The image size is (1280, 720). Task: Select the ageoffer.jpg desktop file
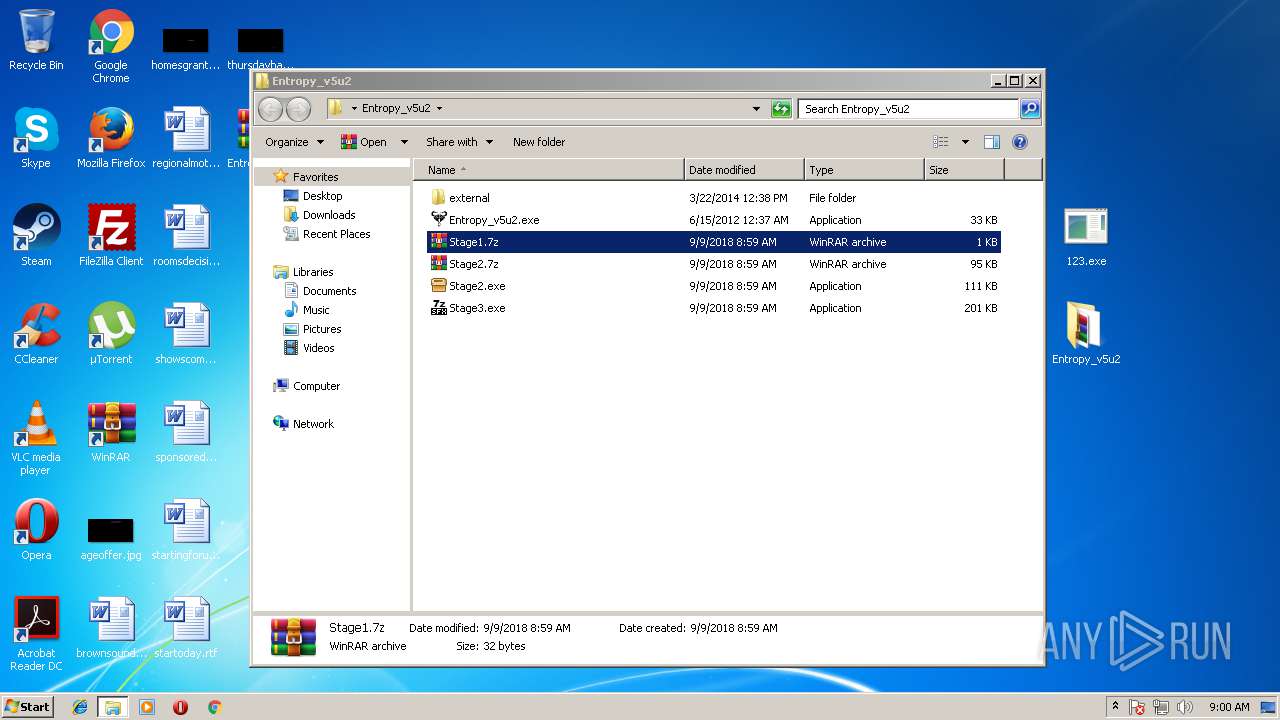click(111, 538)
